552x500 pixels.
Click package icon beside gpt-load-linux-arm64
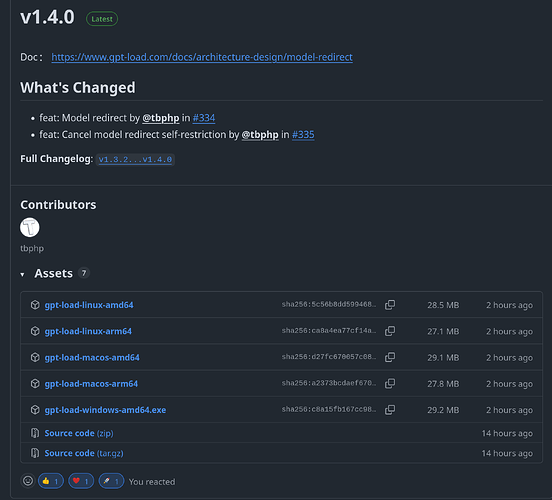click(35, 331)
